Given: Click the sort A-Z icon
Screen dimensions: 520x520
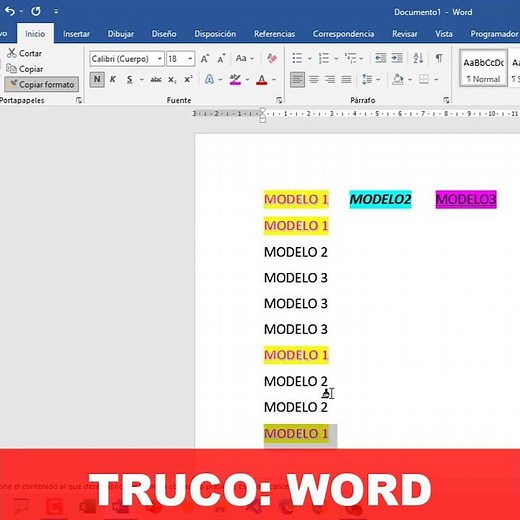Looking at the screenshot, I should pos(418,58).
